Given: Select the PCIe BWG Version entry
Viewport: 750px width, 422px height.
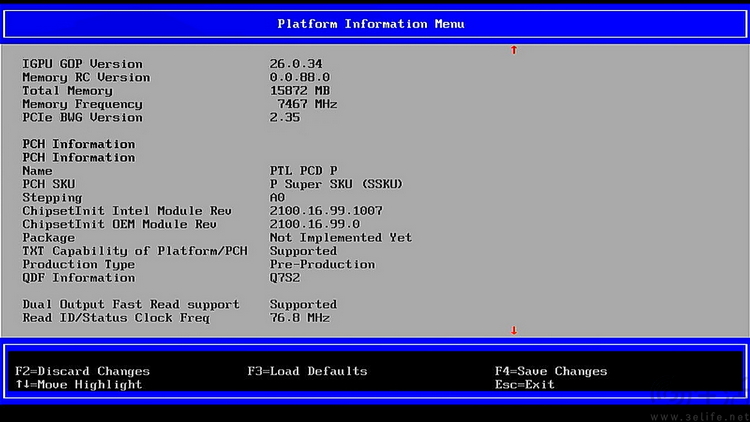Looking at the screenshot, I should [82, 118].
